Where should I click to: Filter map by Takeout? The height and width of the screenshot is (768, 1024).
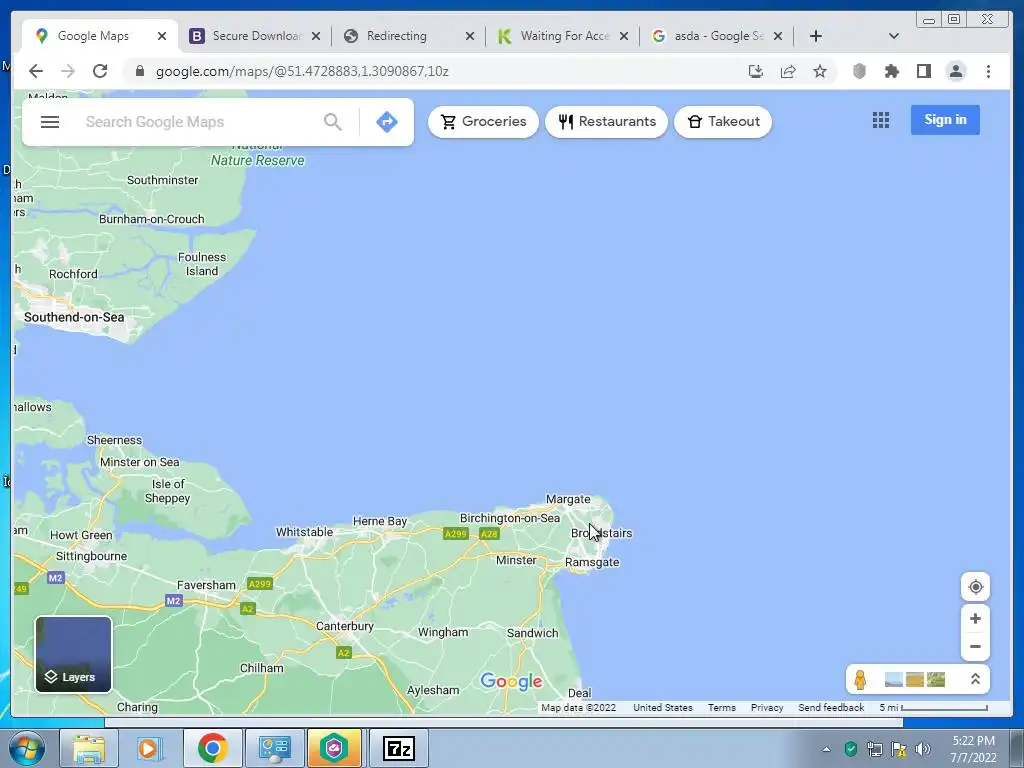click(x=723, y=121)
